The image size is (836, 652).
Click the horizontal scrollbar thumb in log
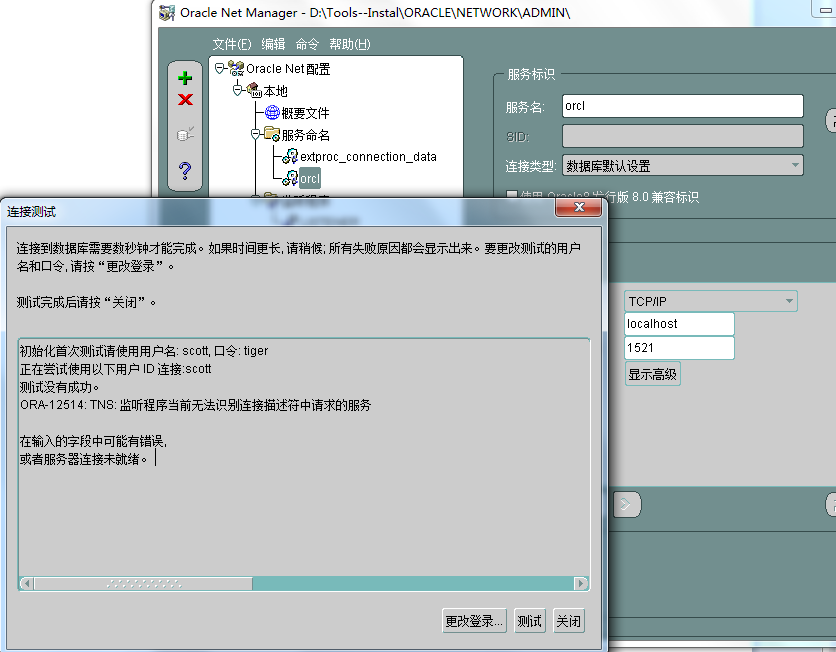point(143,584)
